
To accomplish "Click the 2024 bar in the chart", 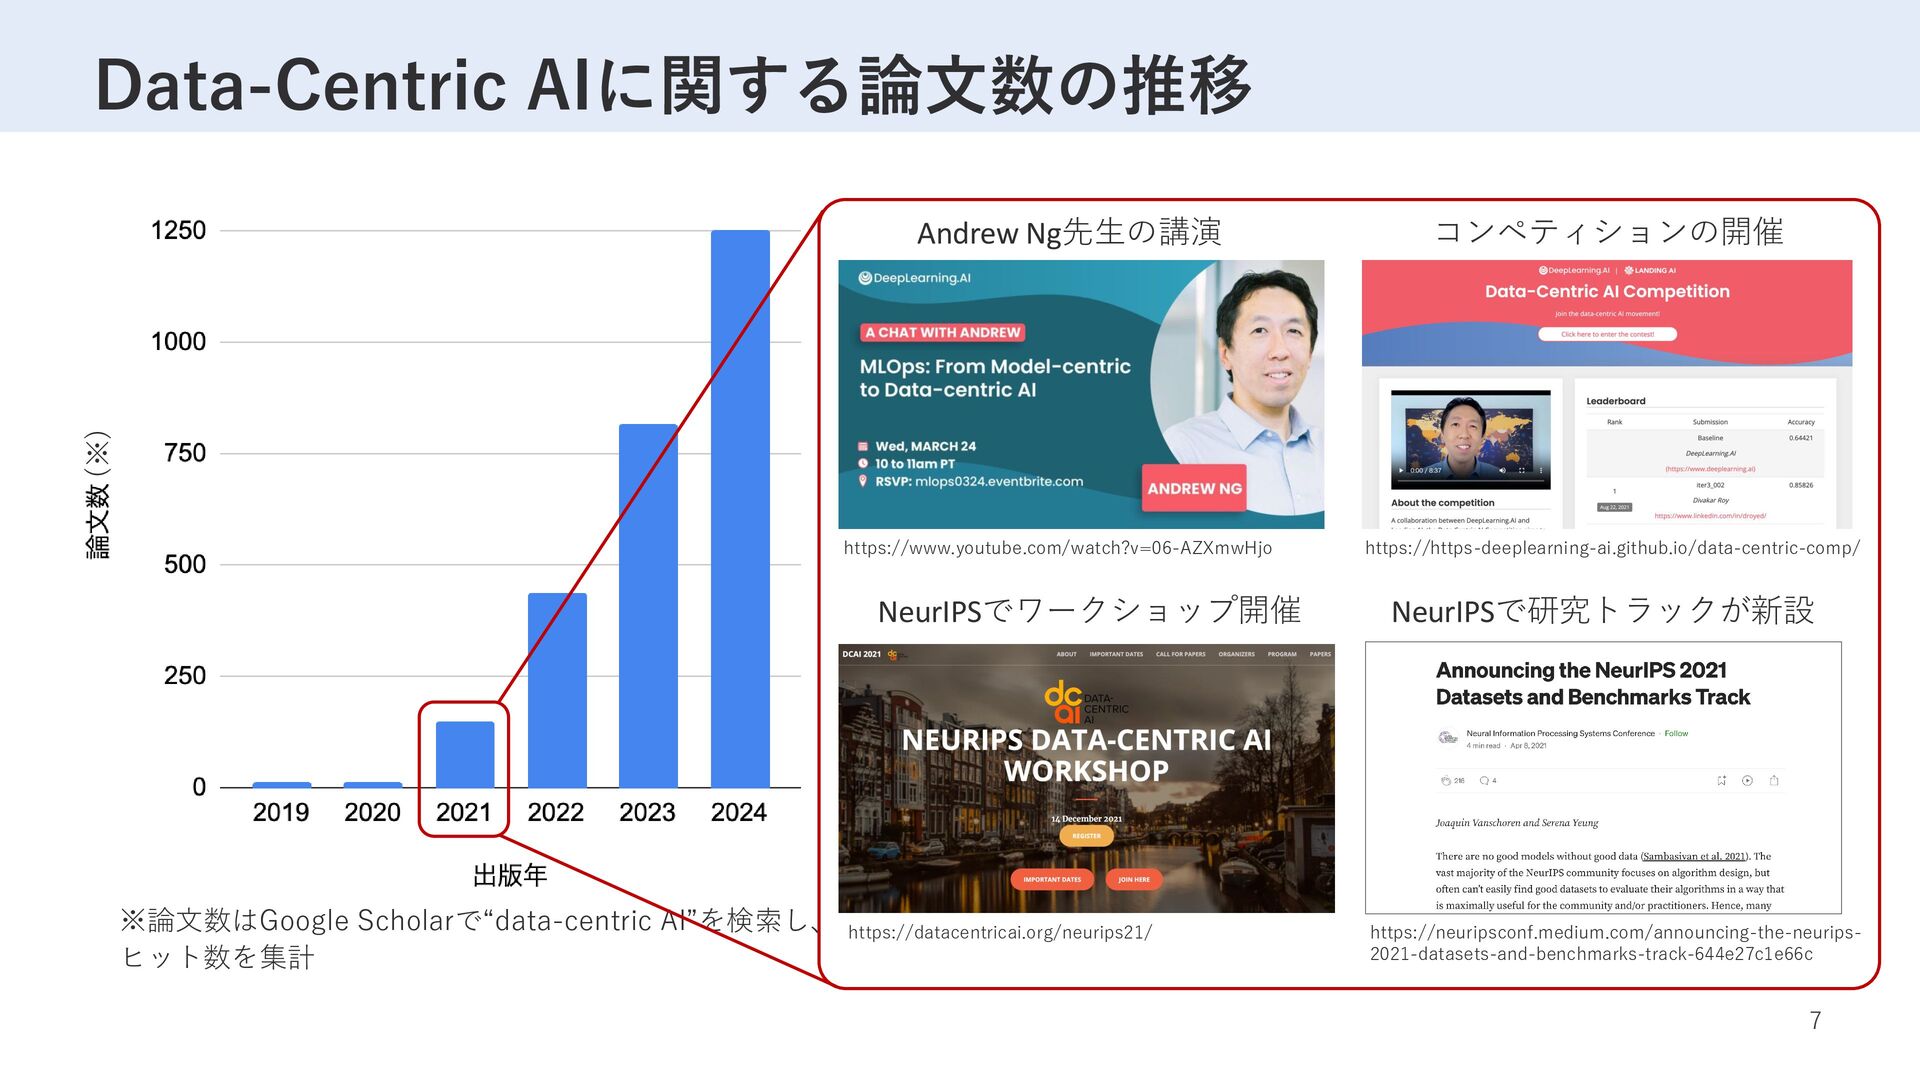I will (740, 508).
